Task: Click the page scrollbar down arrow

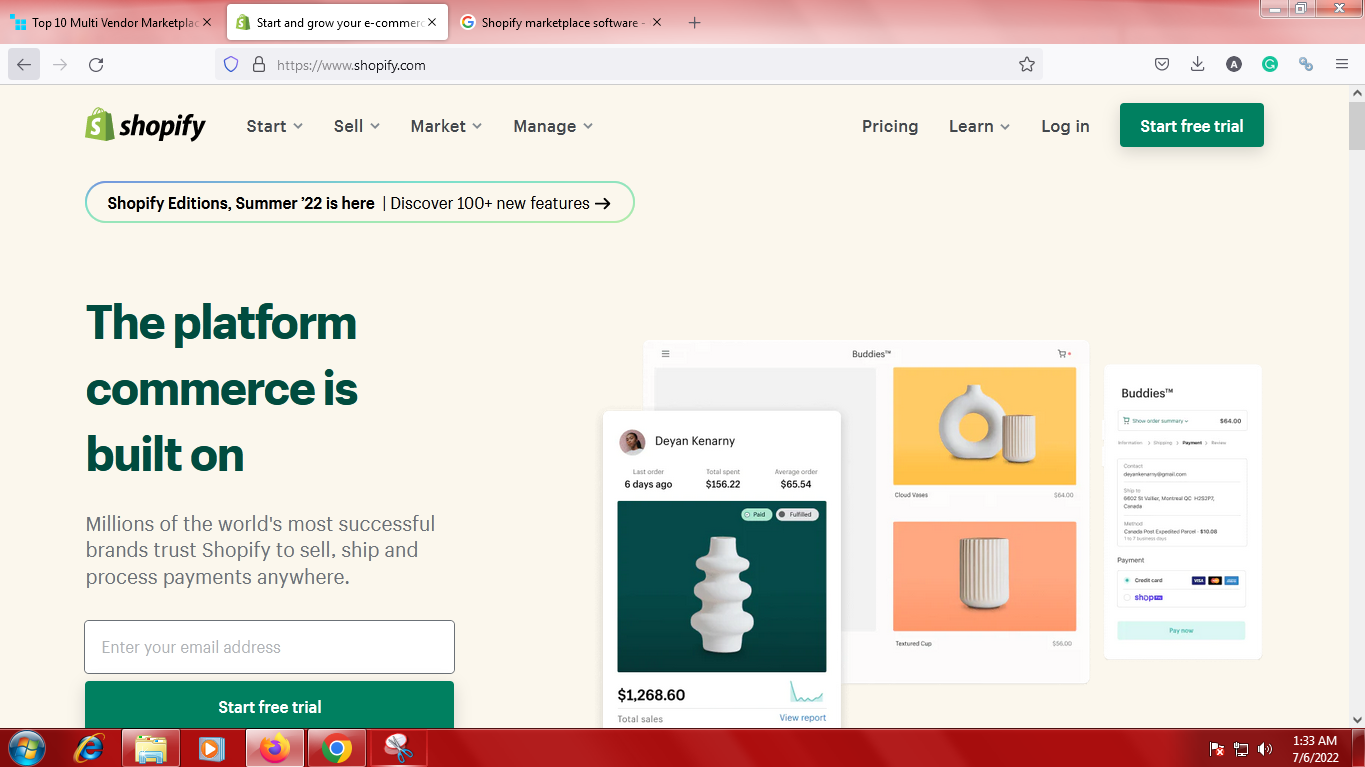Action: pos(1356,719)
